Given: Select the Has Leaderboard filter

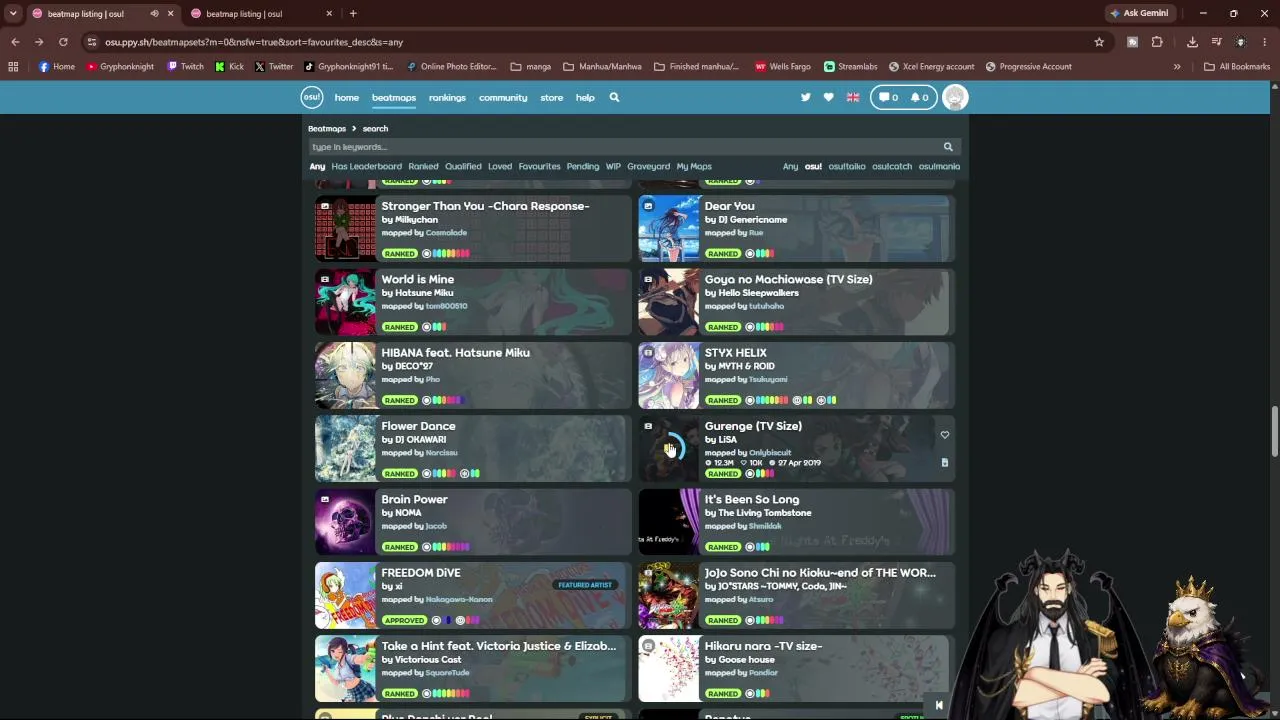Looking at the screenshot, I should 367,166.
